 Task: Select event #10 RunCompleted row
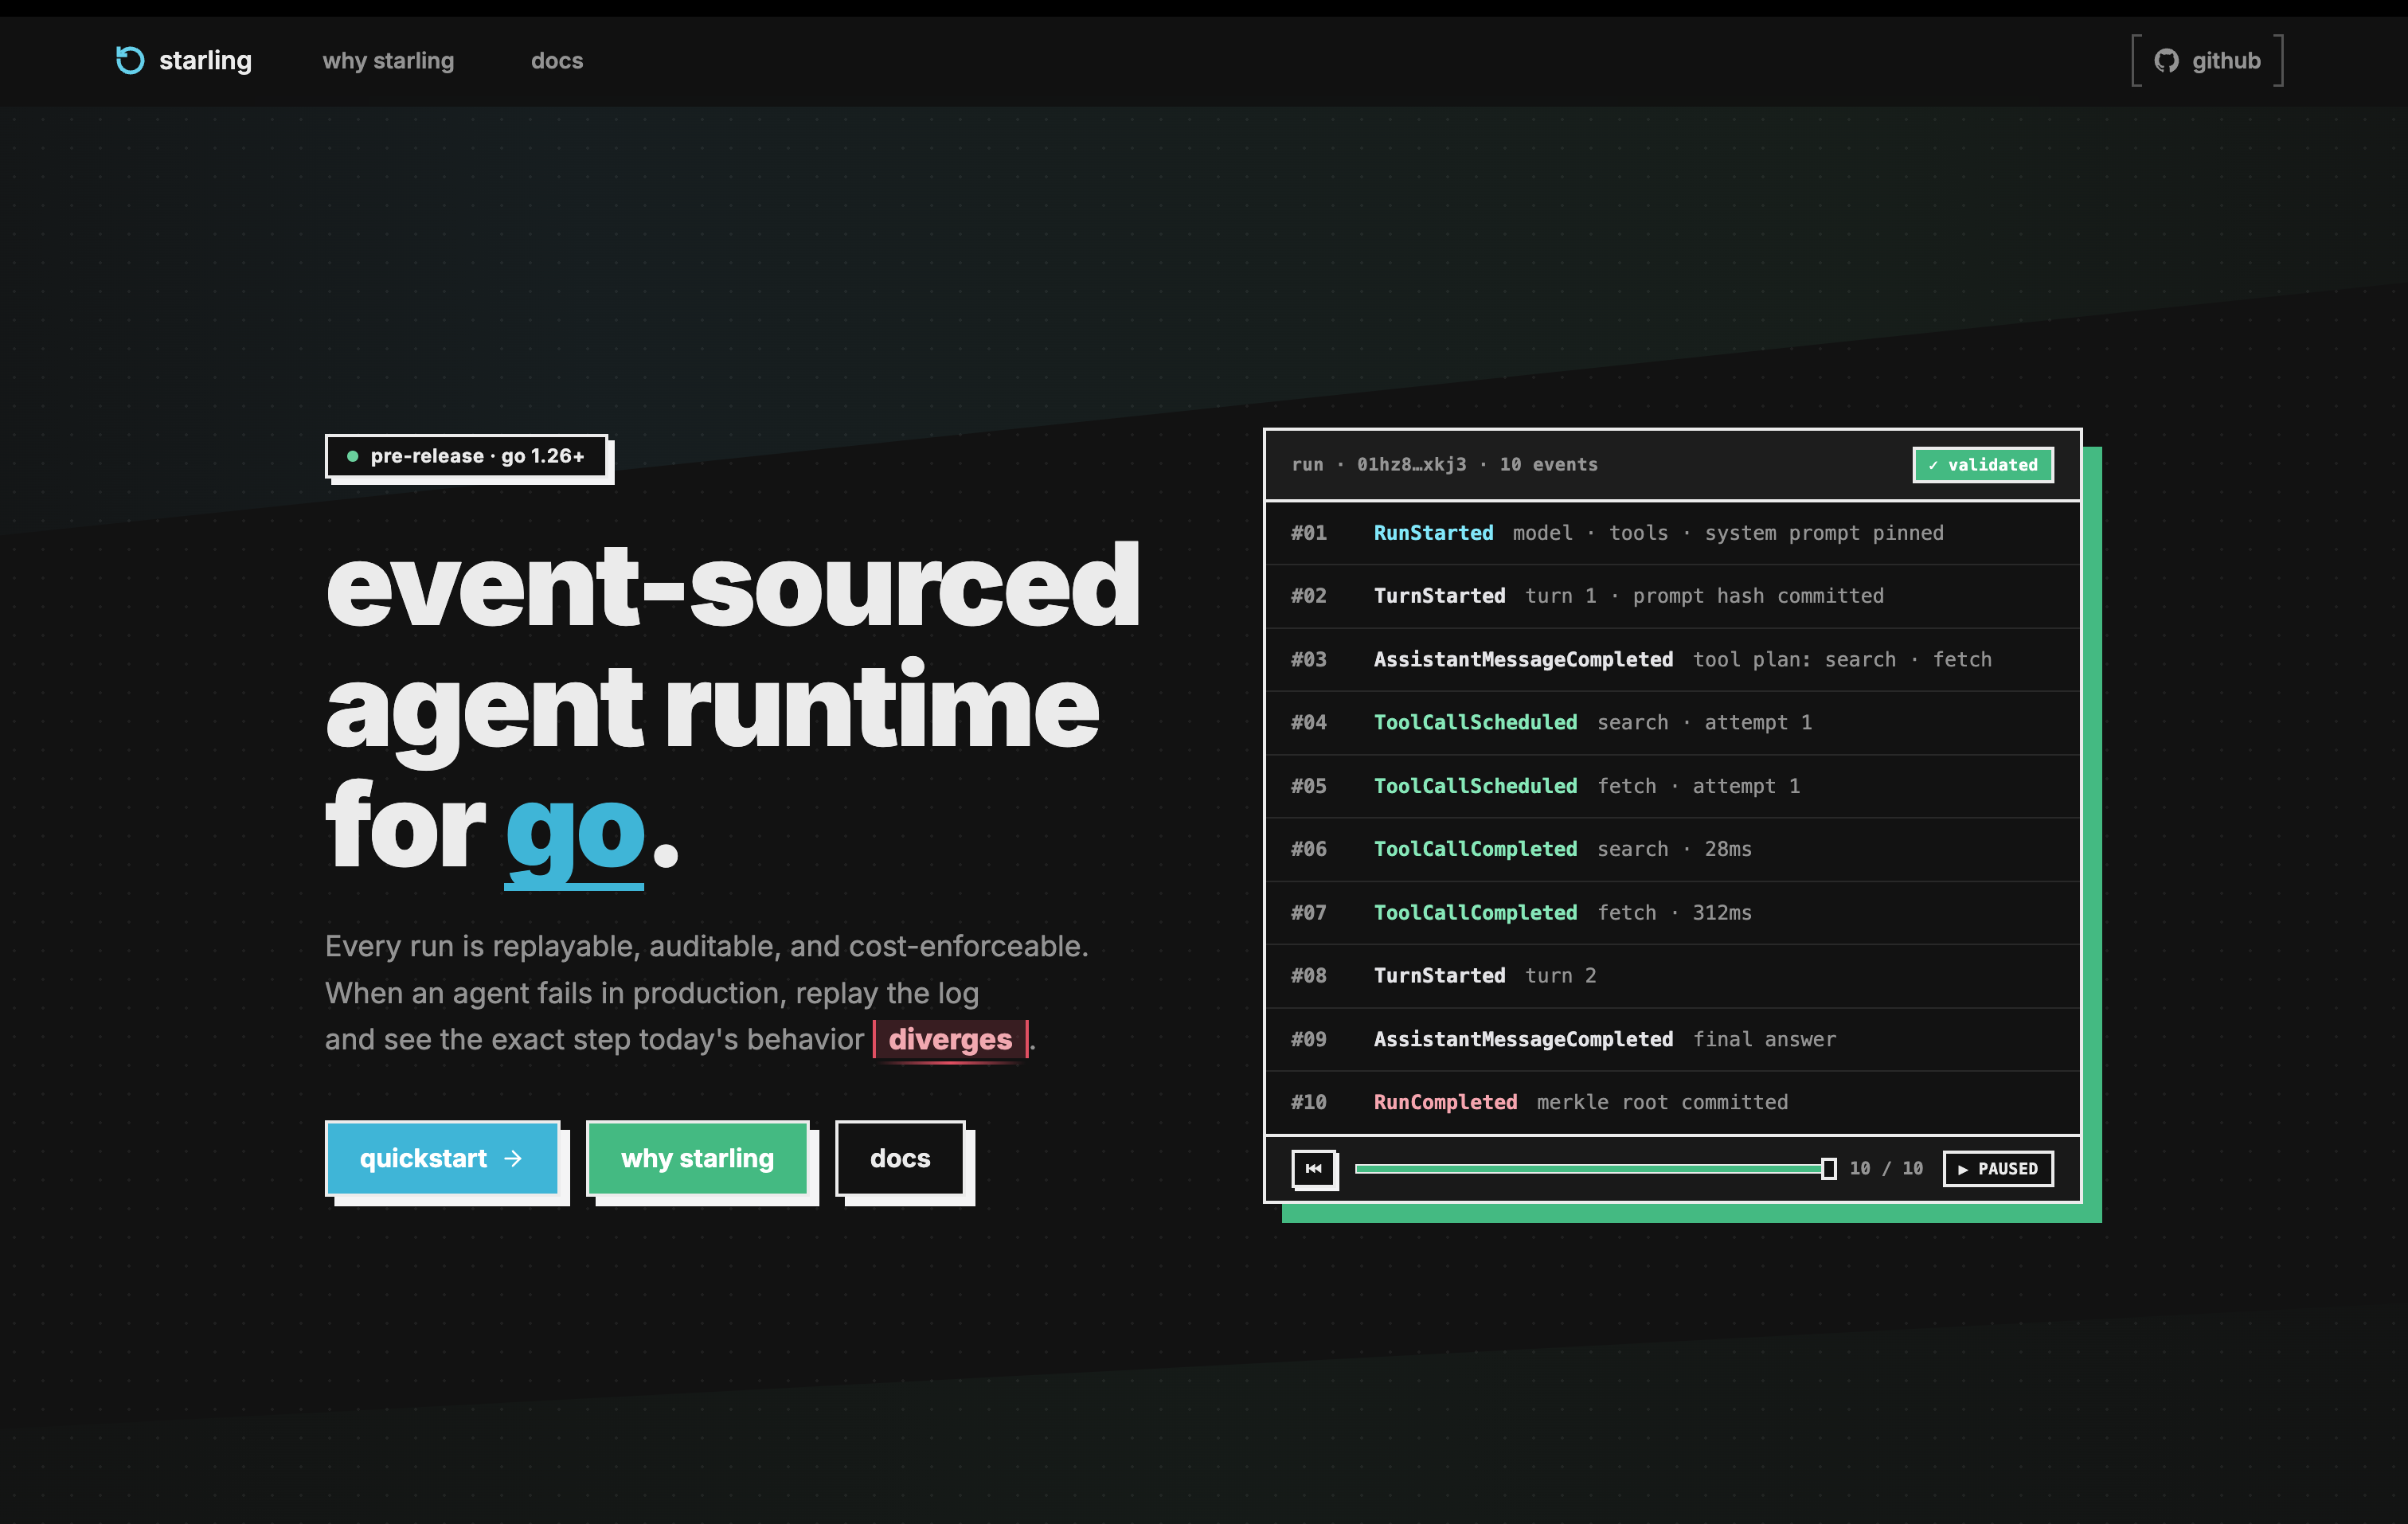(x=1672, y=1102)
